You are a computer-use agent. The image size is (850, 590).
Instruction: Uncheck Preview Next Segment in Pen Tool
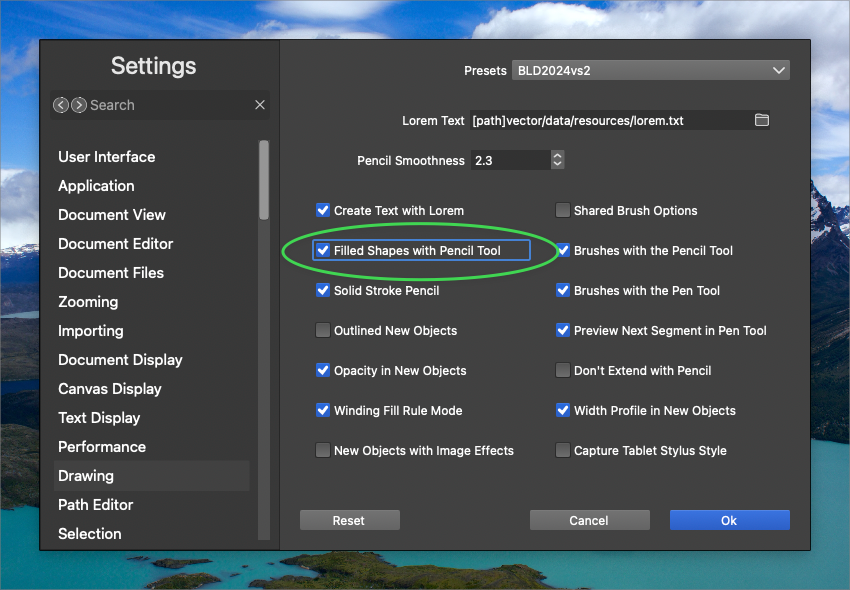pos(563,331)
